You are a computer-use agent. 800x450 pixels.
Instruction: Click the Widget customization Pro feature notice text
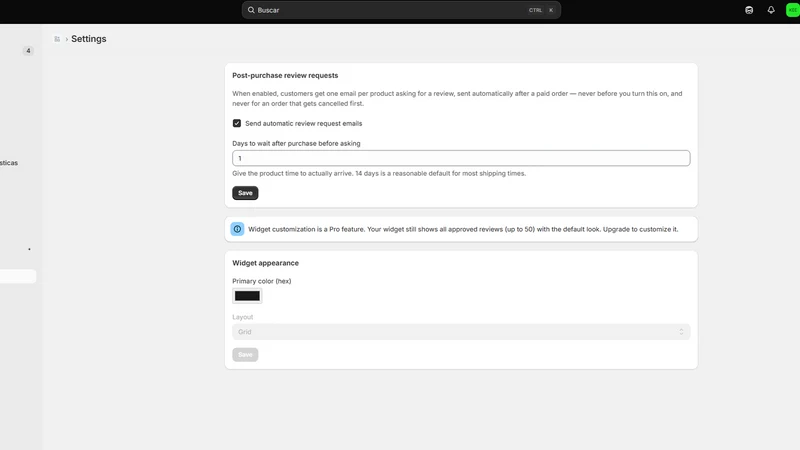point(463,229)
